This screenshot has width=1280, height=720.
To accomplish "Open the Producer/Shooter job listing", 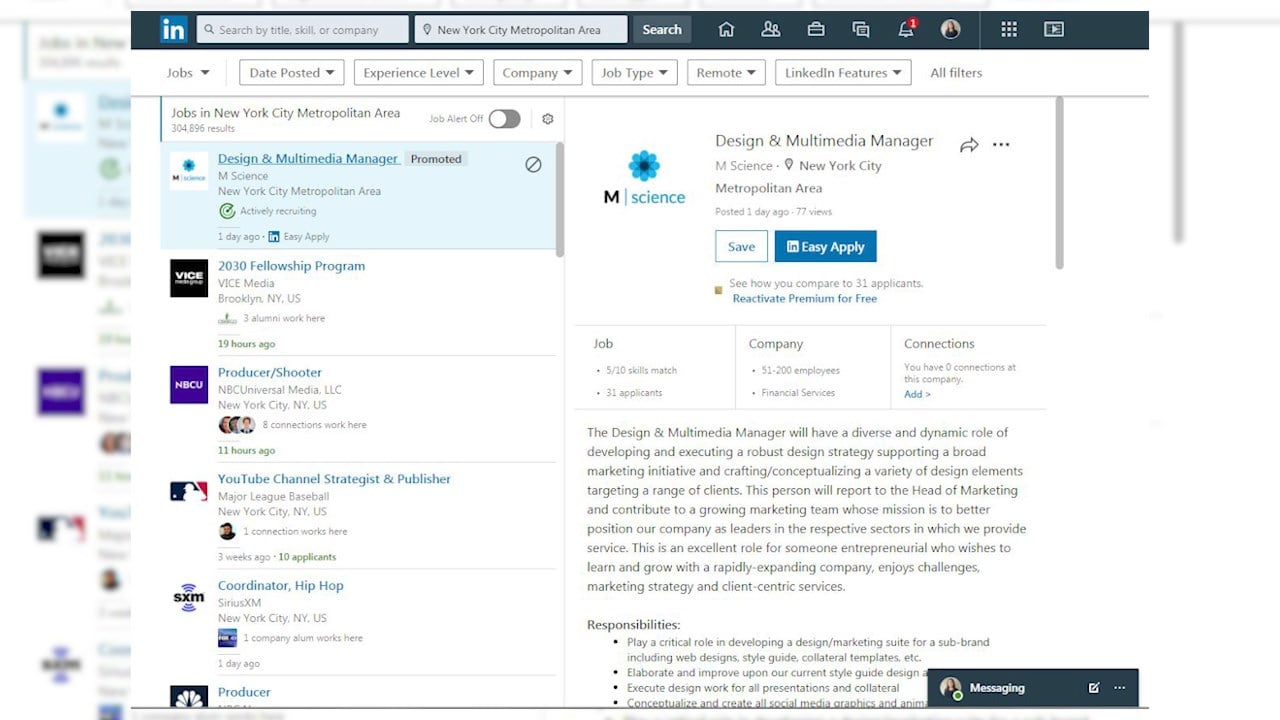I will [270, 372].
